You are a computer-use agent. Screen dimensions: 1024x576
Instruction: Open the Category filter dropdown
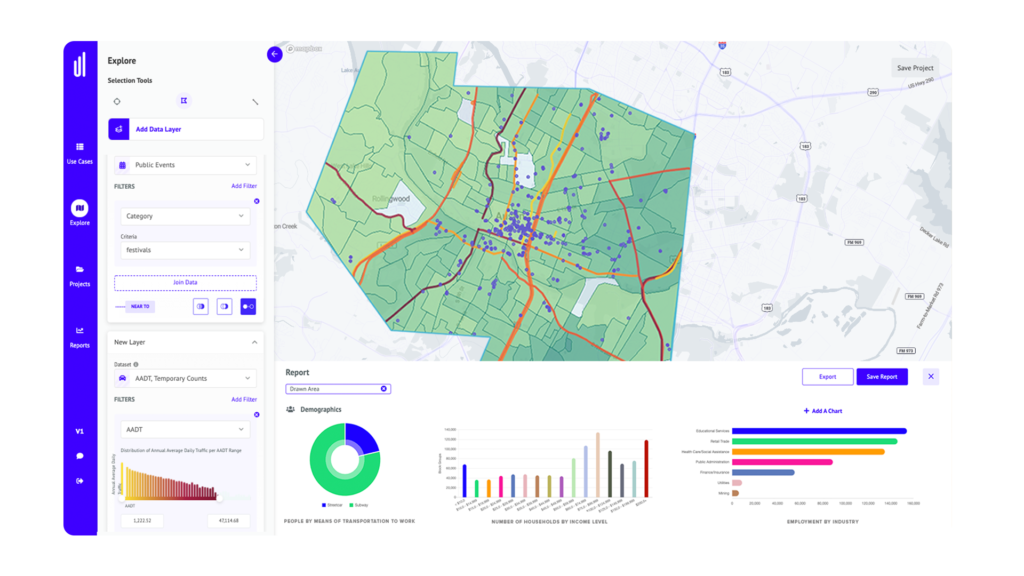[184, 215]
